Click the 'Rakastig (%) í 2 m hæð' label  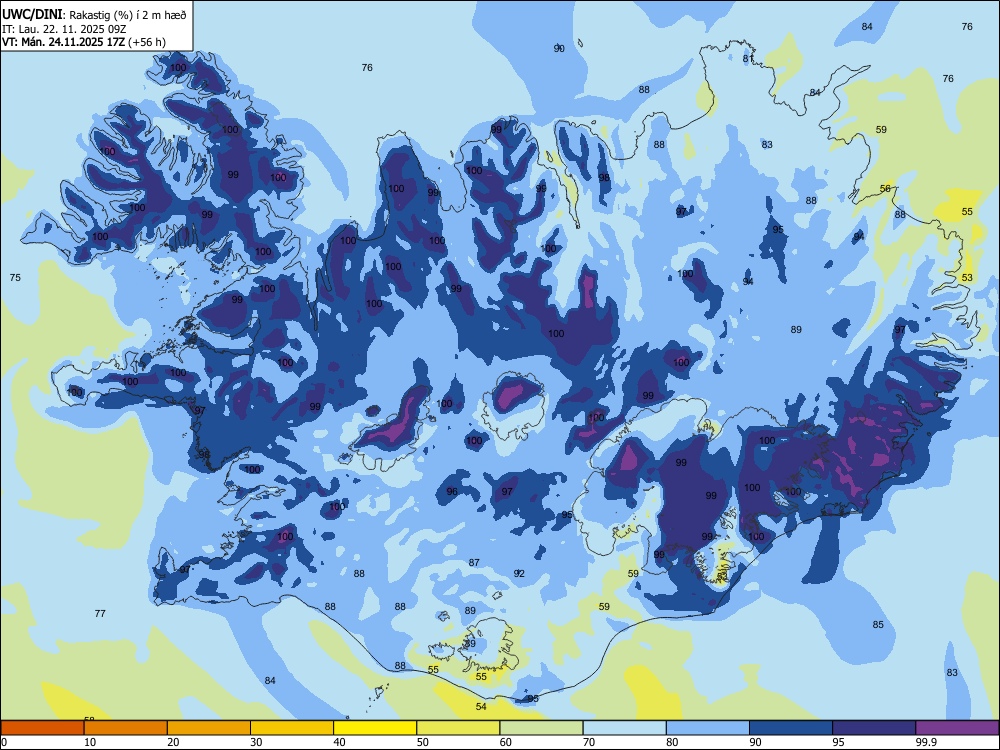(128, 15)
